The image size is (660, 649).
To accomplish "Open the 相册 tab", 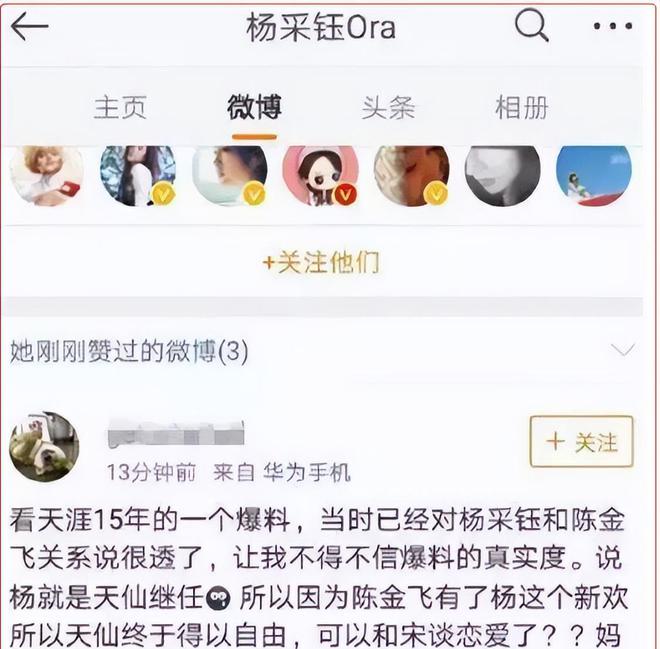I will click(x=522, y=107).
